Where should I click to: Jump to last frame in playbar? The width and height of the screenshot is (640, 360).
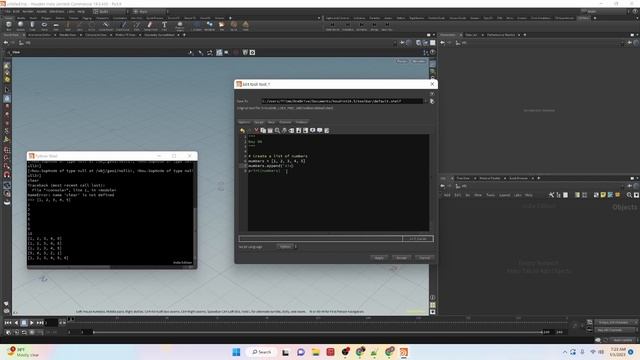click(x=40, y=322)
